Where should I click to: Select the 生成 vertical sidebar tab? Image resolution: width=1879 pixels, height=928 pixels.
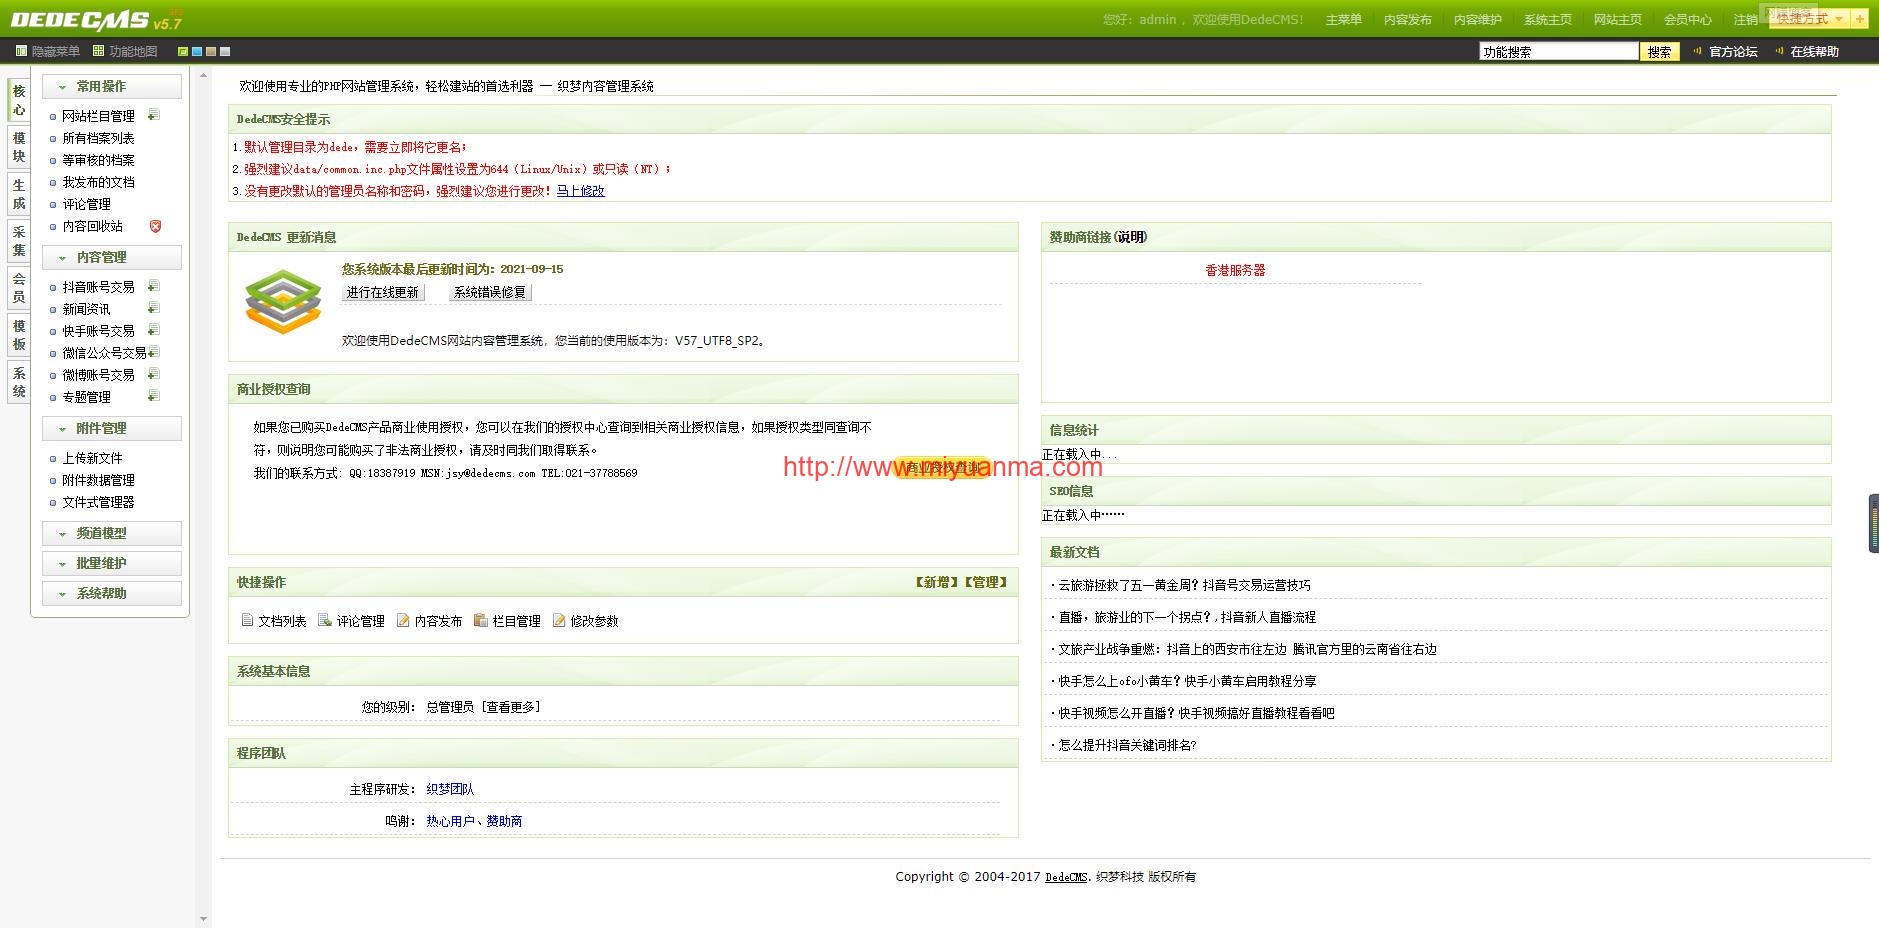click(19, 194)
